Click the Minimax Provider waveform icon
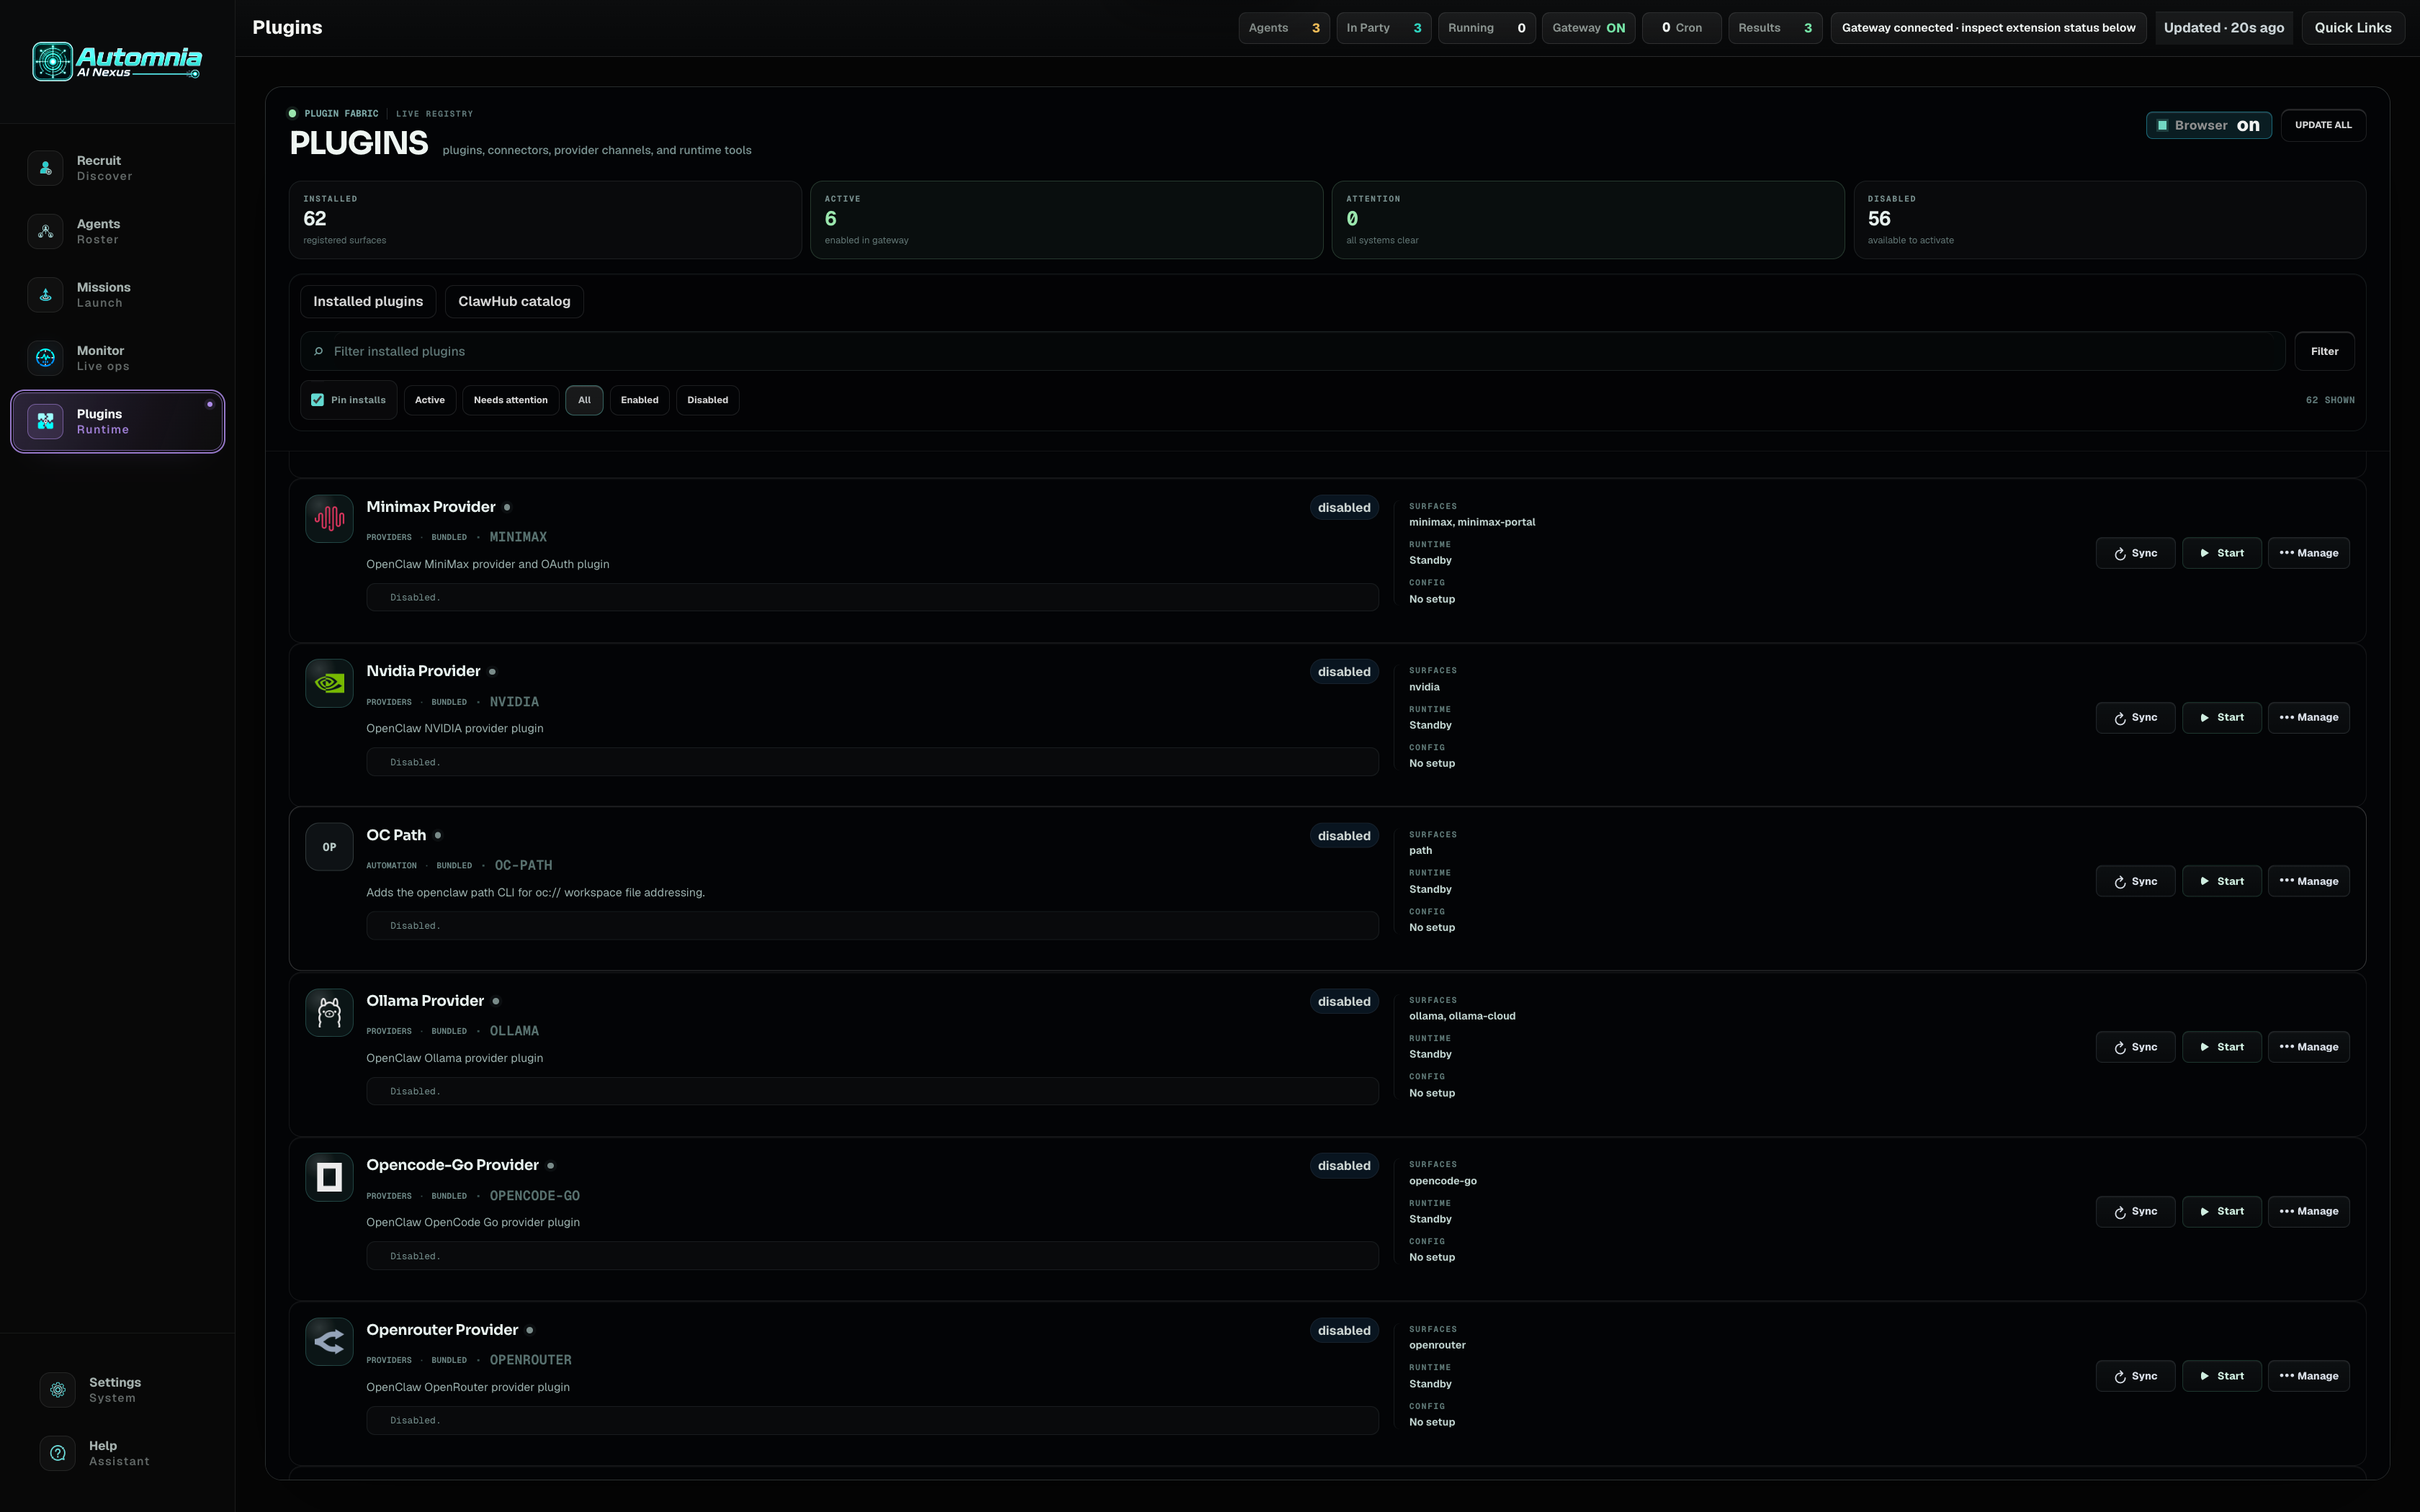Screen dimensions: 2420x1512 [x=329, y=518]
